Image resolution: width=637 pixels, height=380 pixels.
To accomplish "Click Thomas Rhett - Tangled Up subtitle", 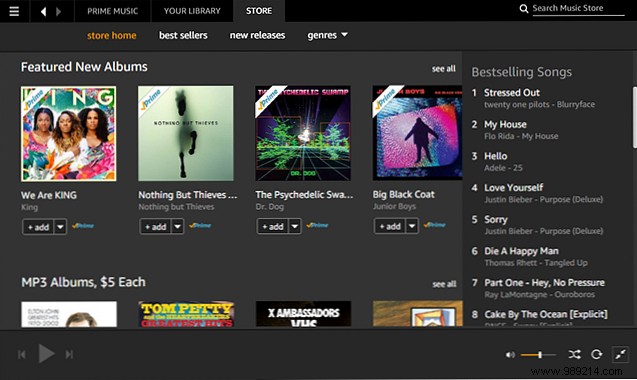I will (x=536, y=263).
